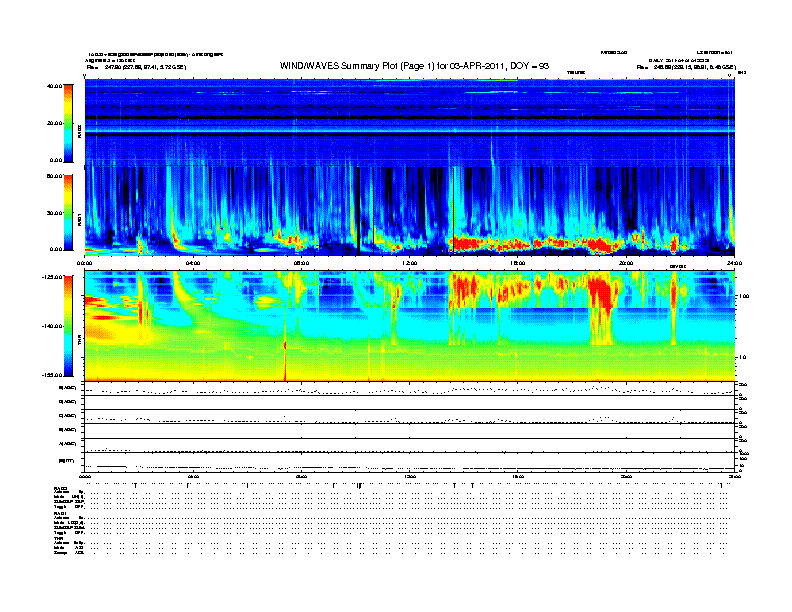
Task: Click the 04:00 tick label under RAD1 spectrogram
Action: coord(193,263)
